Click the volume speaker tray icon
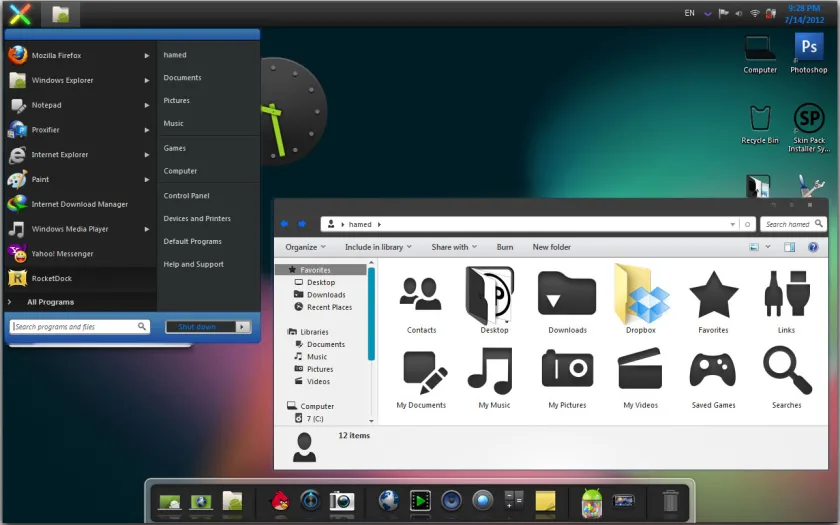The image size is (840, 525). (x=739, y=13)
